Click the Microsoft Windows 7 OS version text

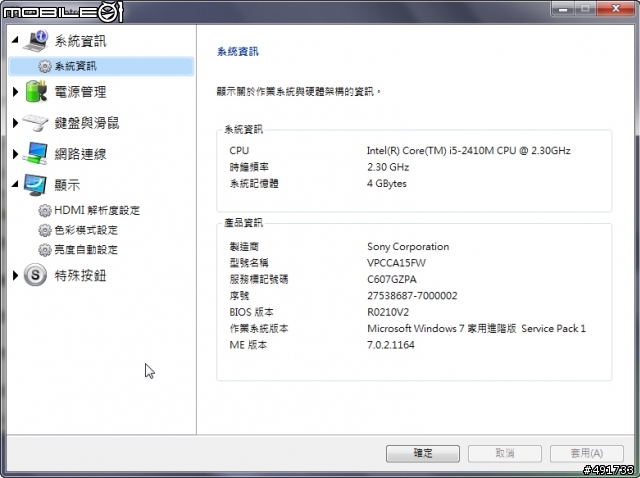[x=476, y=329]
